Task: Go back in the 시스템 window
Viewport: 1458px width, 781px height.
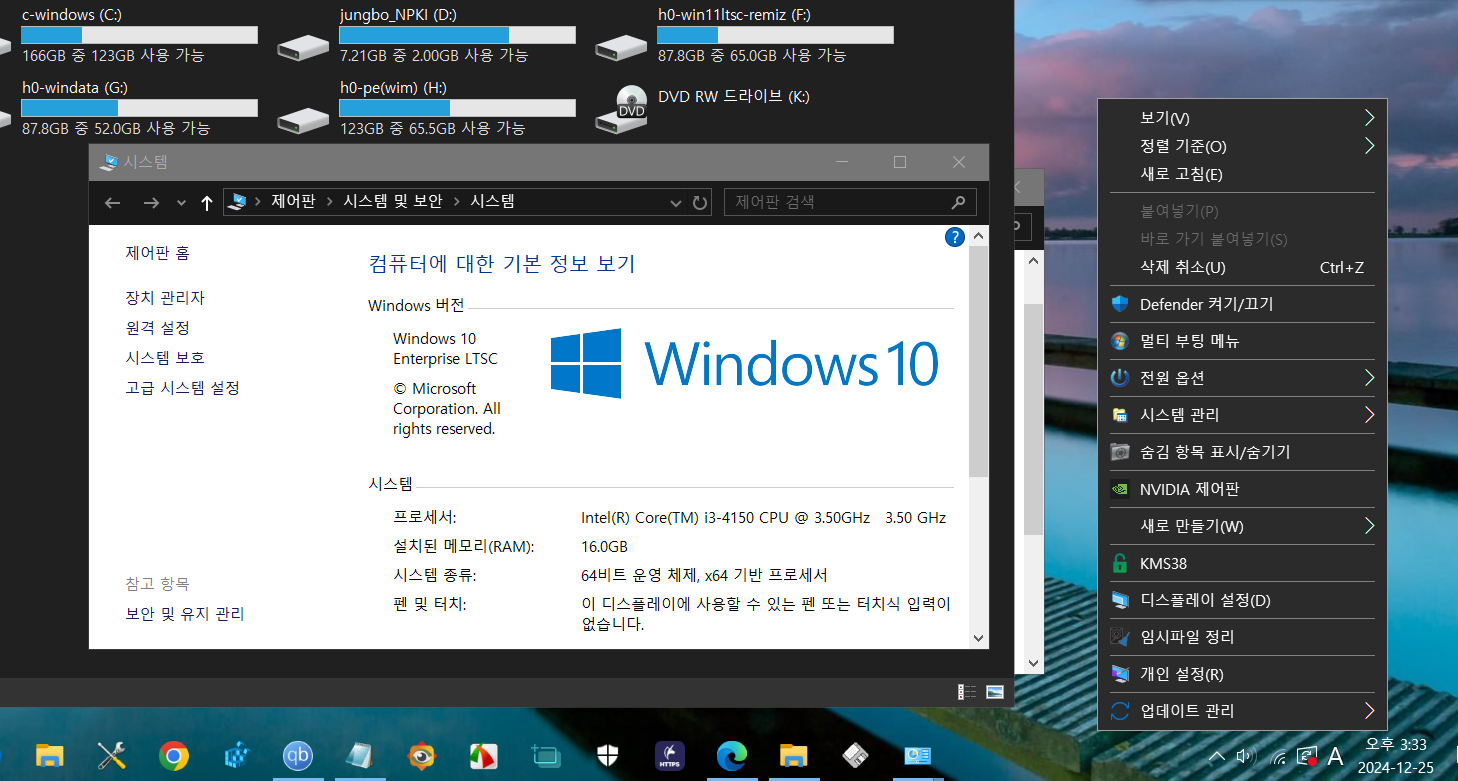Action: tap(112, 203)
